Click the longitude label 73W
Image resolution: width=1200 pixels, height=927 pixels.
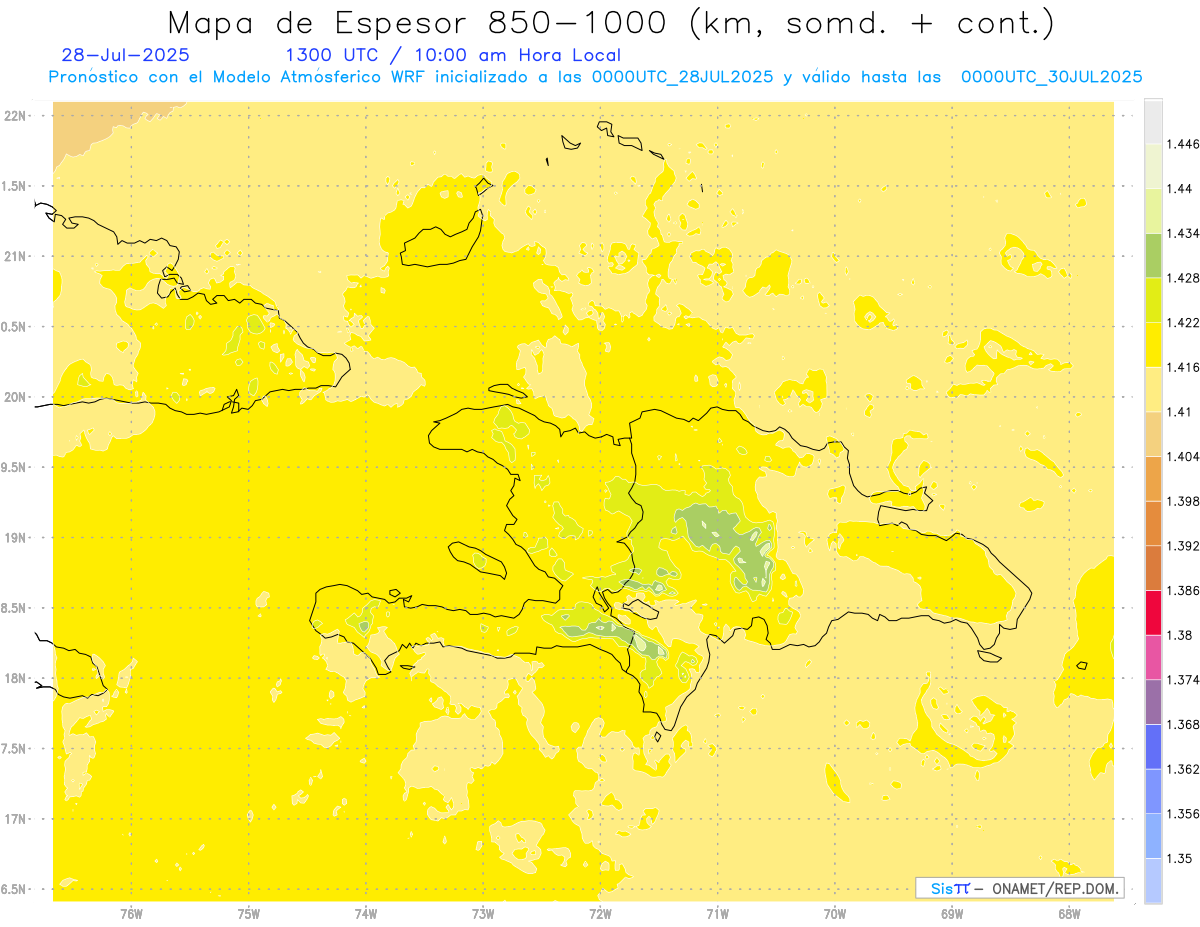(x=483, y=914)
